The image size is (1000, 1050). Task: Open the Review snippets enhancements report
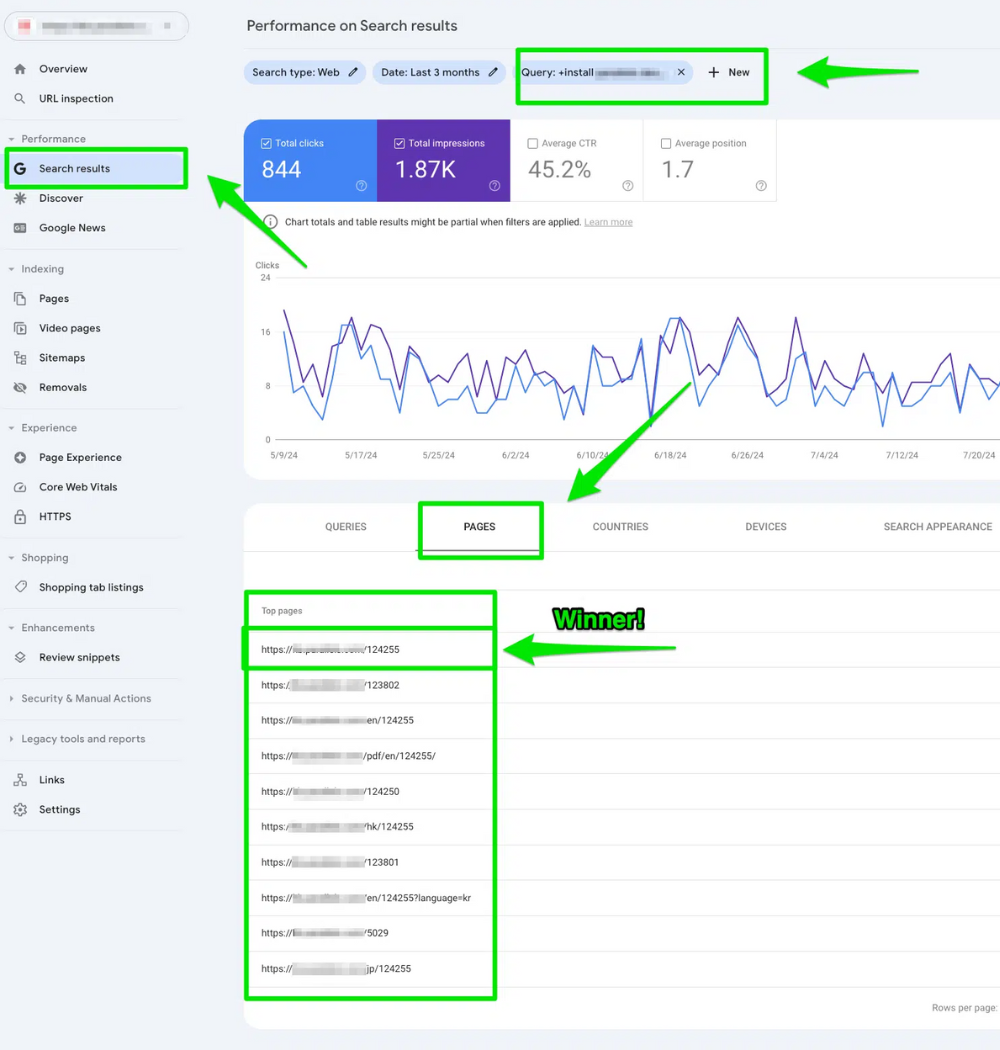tap(82, 657)
